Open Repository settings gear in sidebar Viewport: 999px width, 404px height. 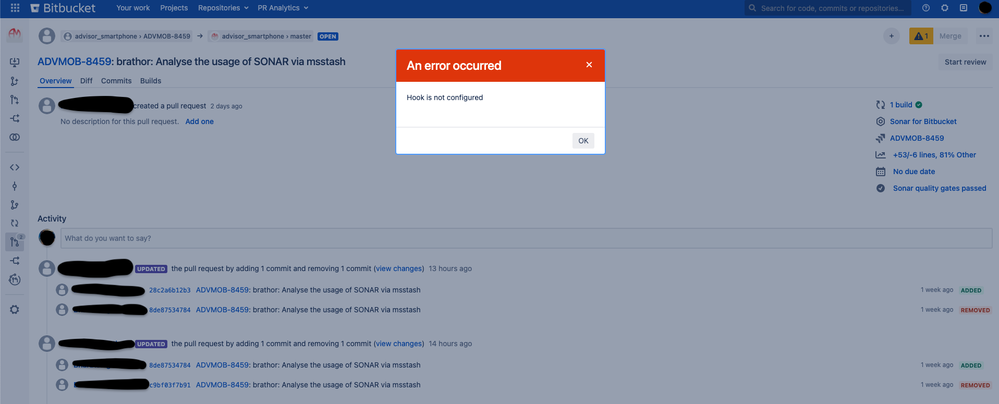15,309
